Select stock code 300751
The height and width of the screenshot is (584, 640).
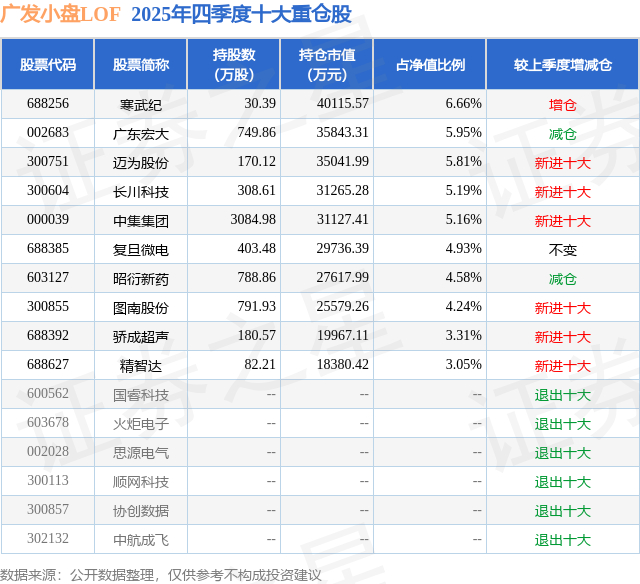(x=48, y=162)
